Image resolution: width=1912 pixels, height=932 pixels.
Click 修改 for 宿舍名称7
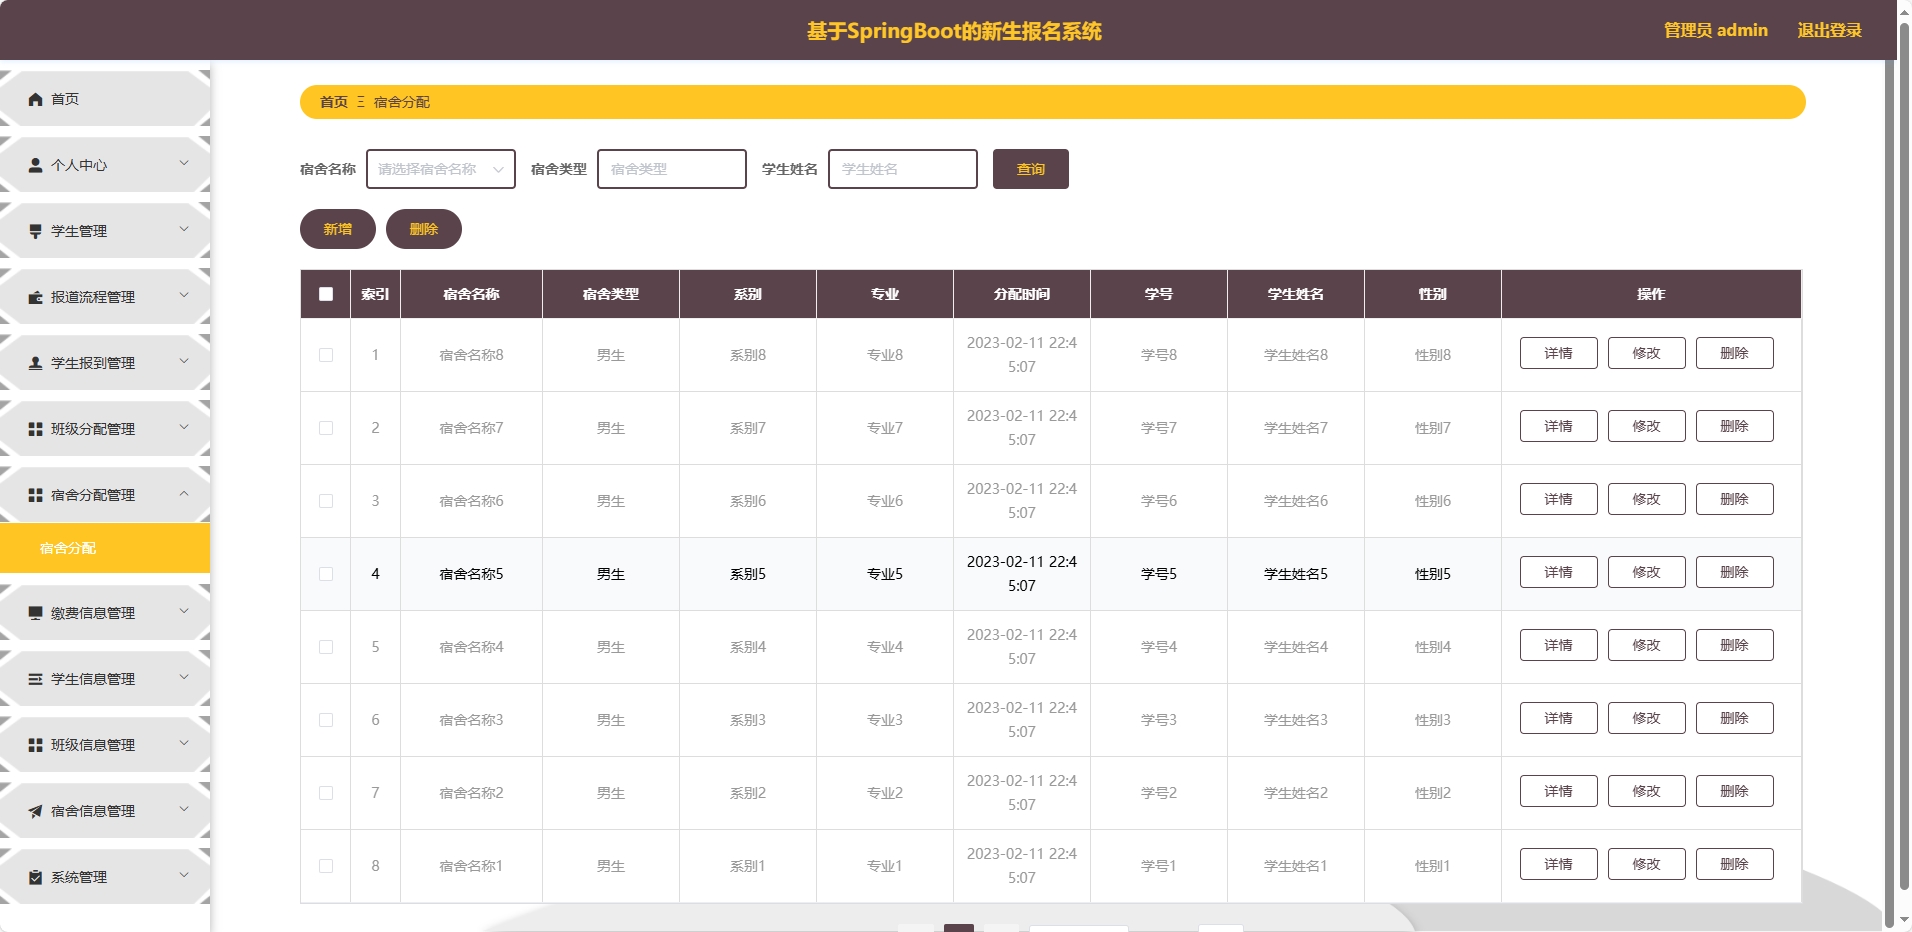[1646, 426]
